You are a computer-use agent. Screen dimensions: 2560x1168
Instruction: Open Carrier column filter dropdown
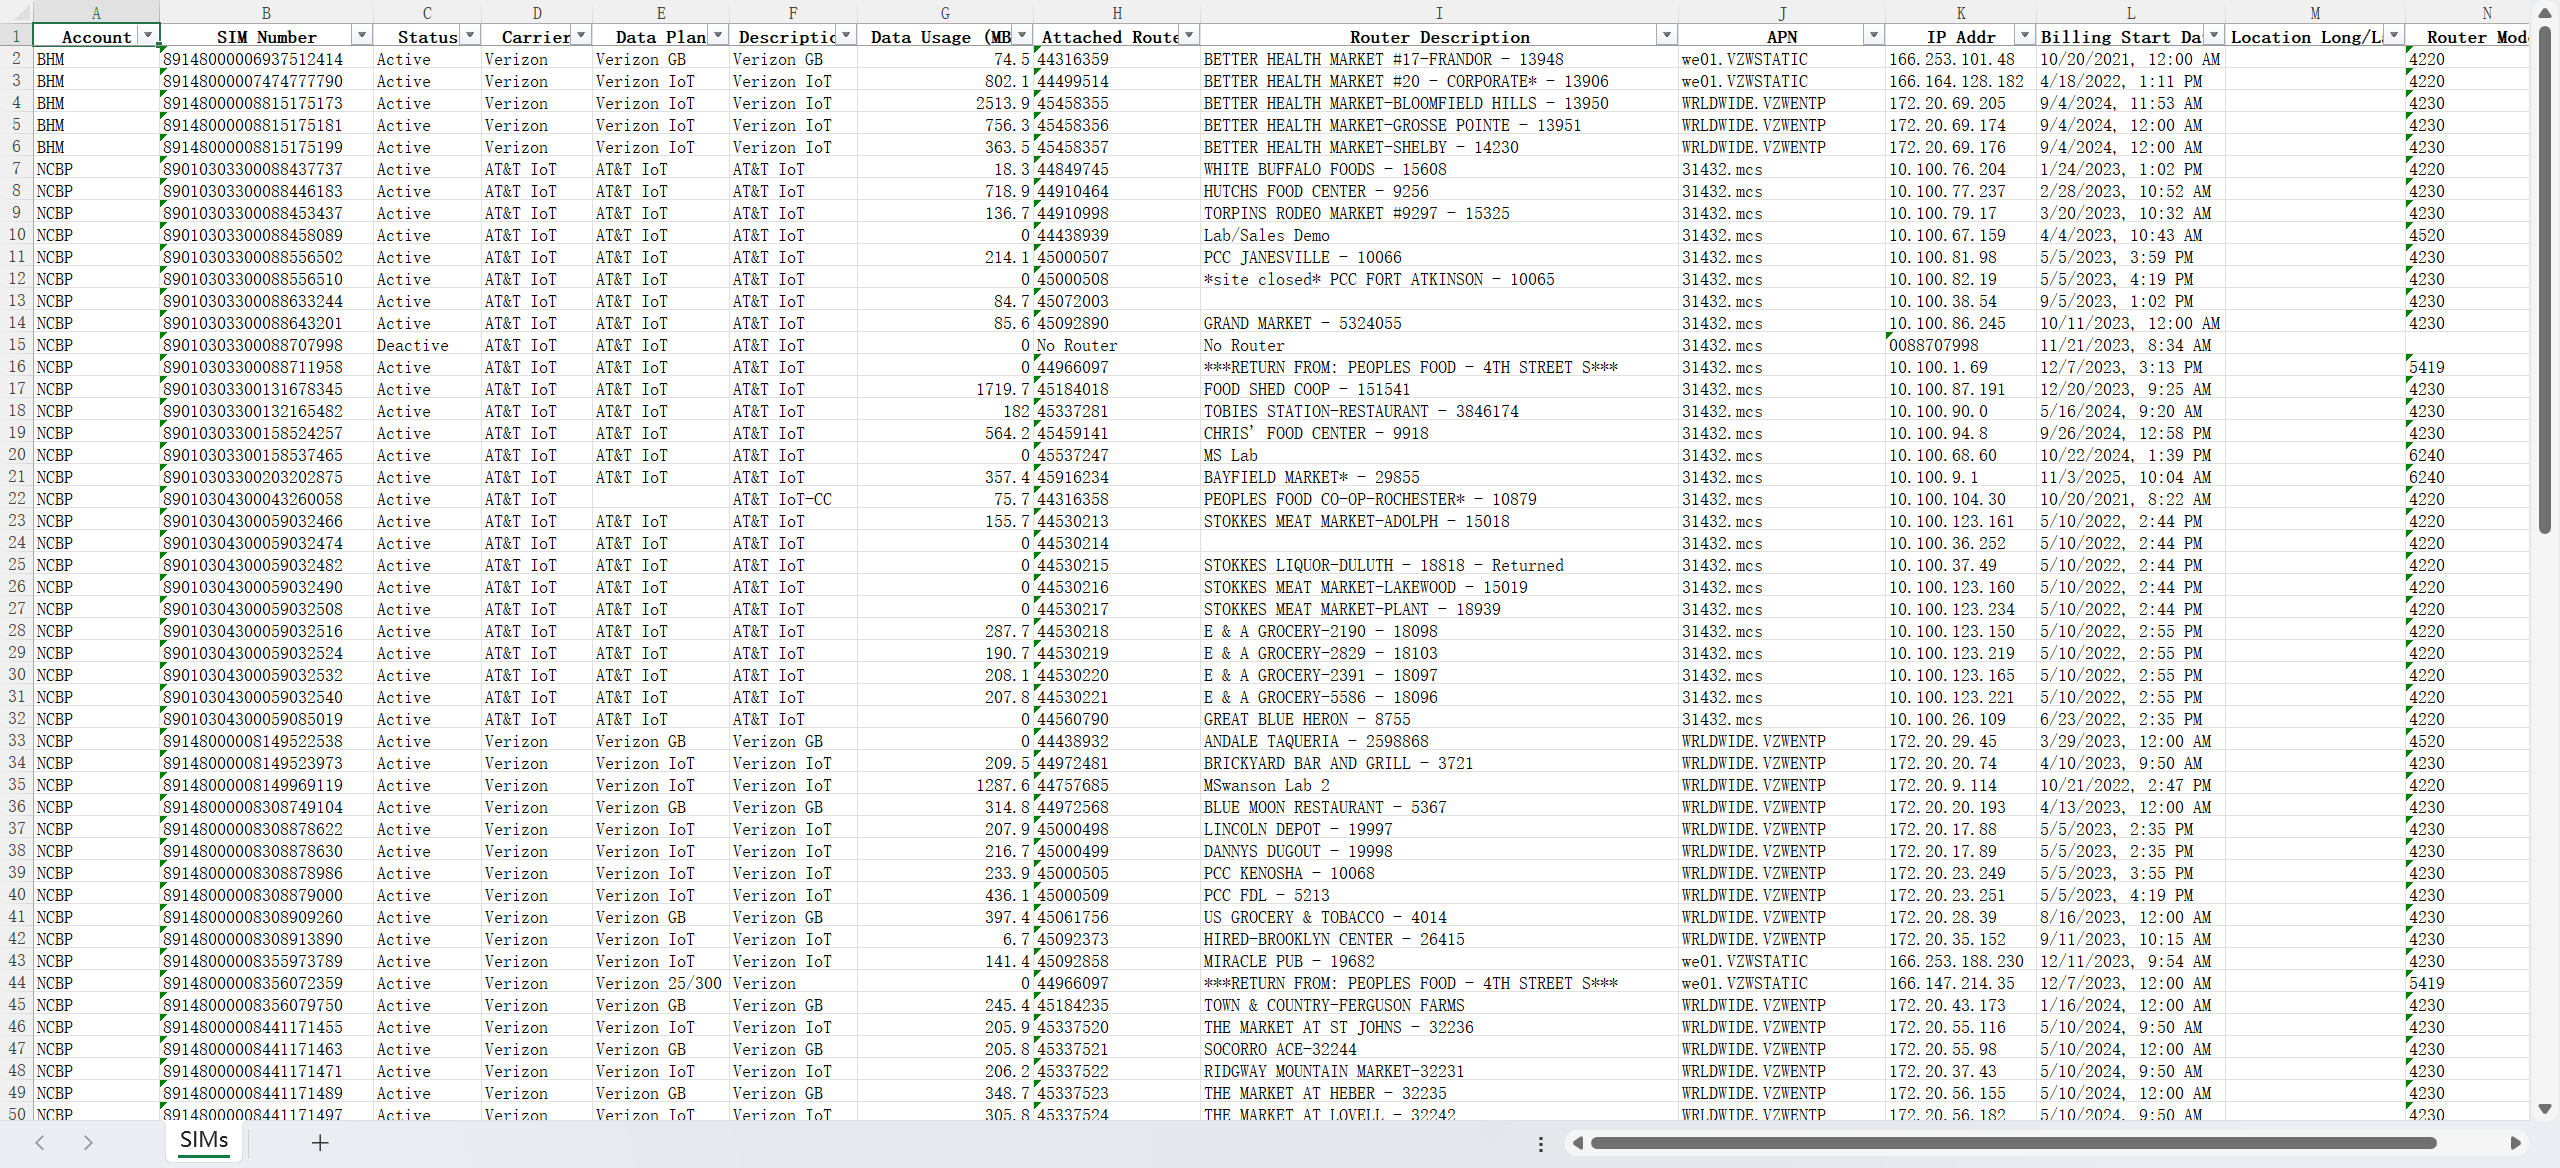pyautogui.click(x=580, y=36)
